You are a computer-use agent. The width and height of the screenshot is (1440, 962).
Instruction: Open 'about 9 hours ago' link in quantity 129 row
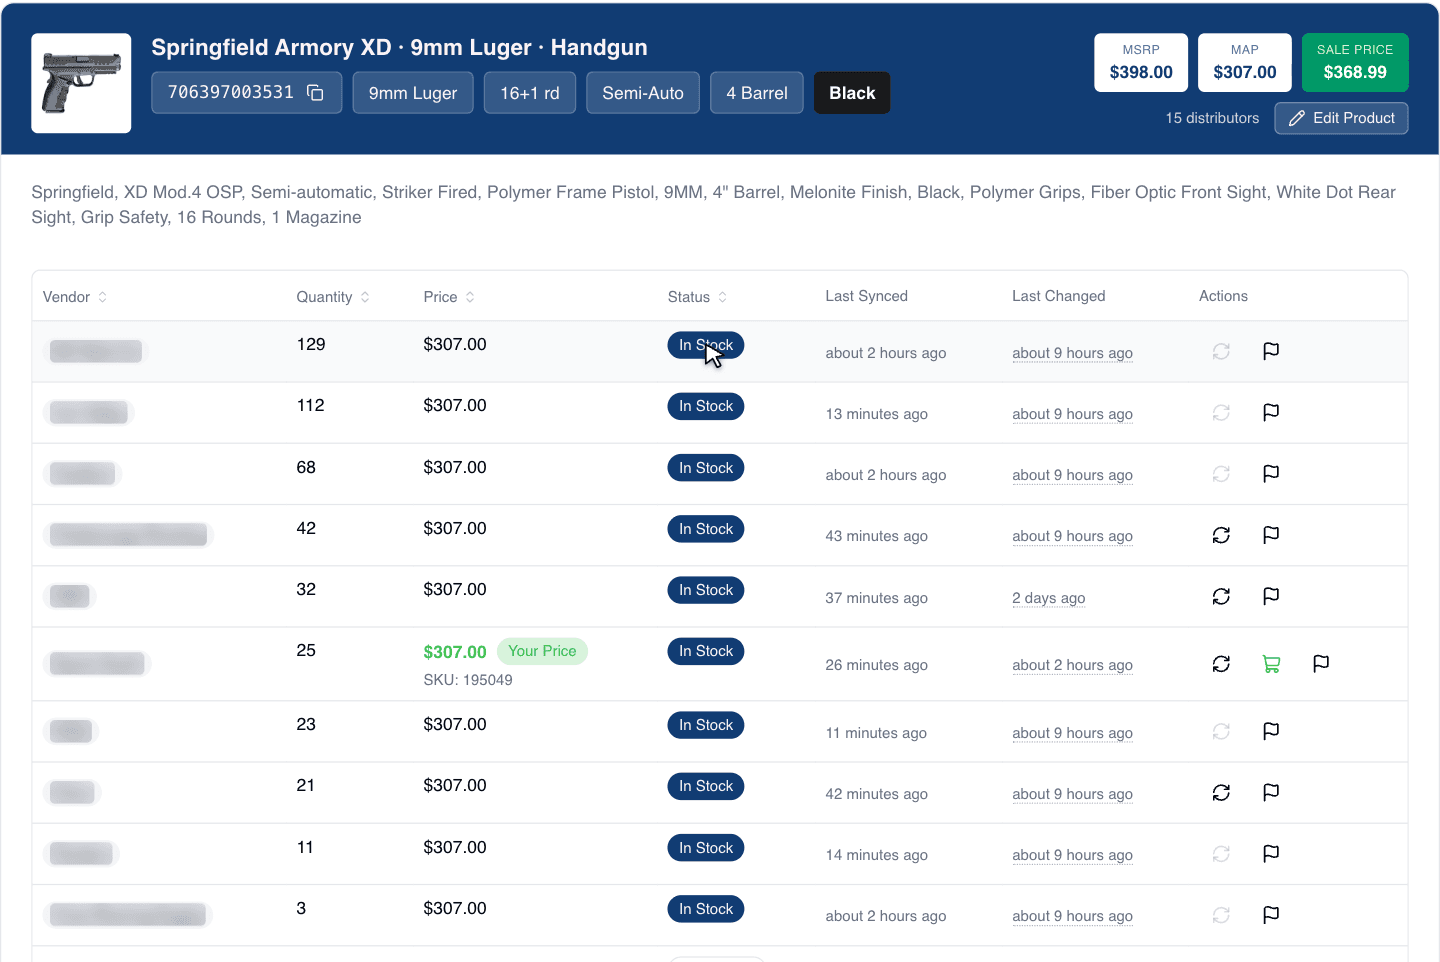coord(1072,353)
